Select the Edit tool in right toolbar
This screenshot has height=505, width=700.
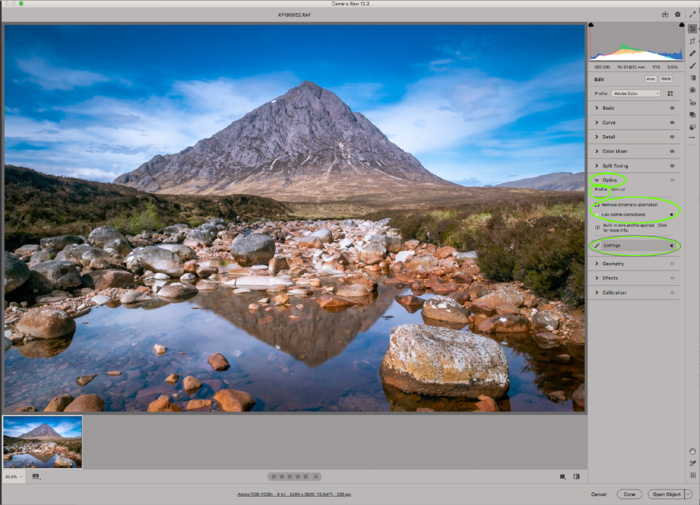click(692, 29)
